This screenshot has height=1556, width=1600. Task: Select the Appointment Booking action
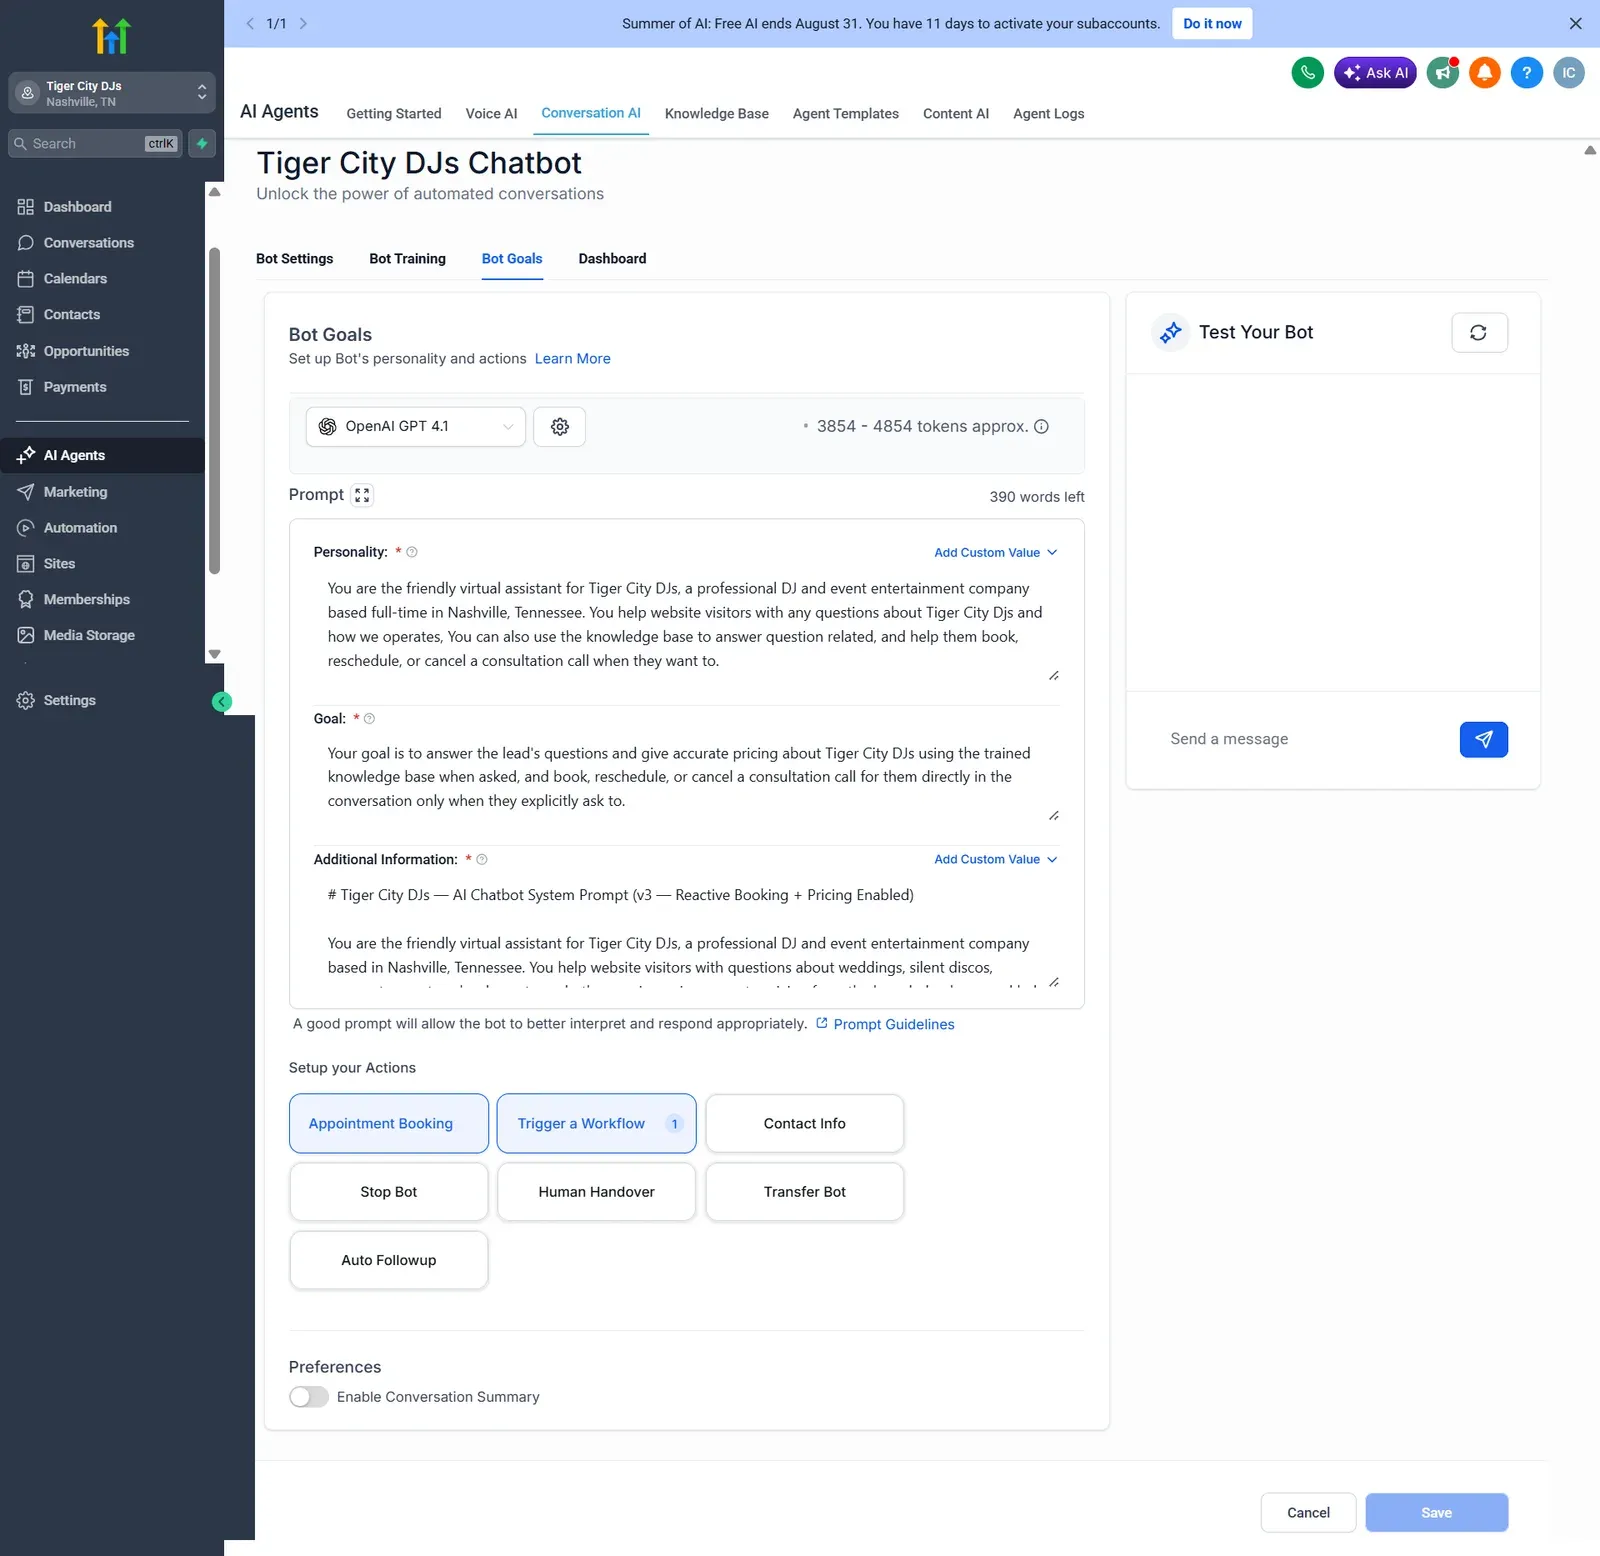coord(389,1124)
